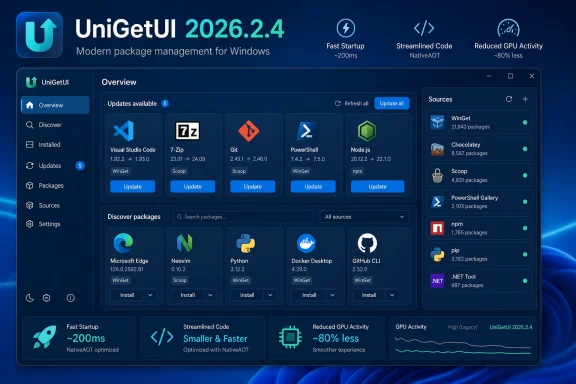Update Visual Studio Code
The height and width of the screenshot is (384, 576).
coord(133,187)
